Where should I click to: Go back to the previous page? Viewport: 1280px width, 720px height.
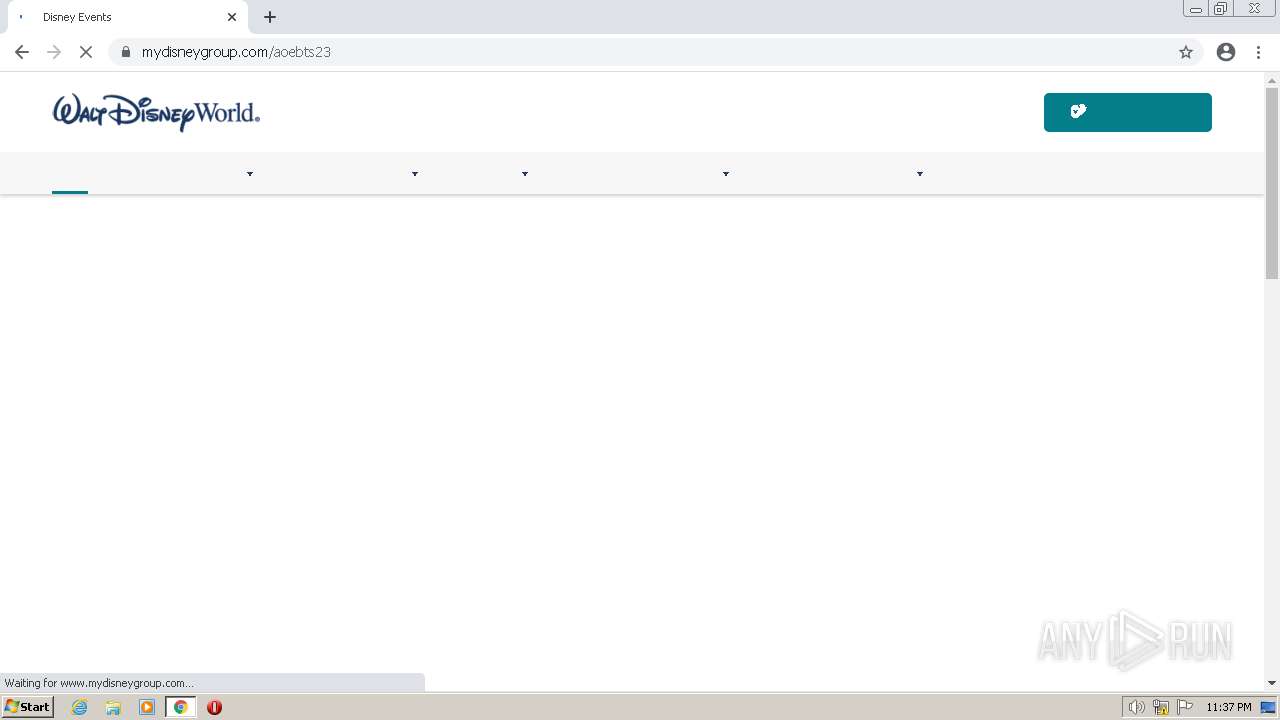[x=22, y=52]
